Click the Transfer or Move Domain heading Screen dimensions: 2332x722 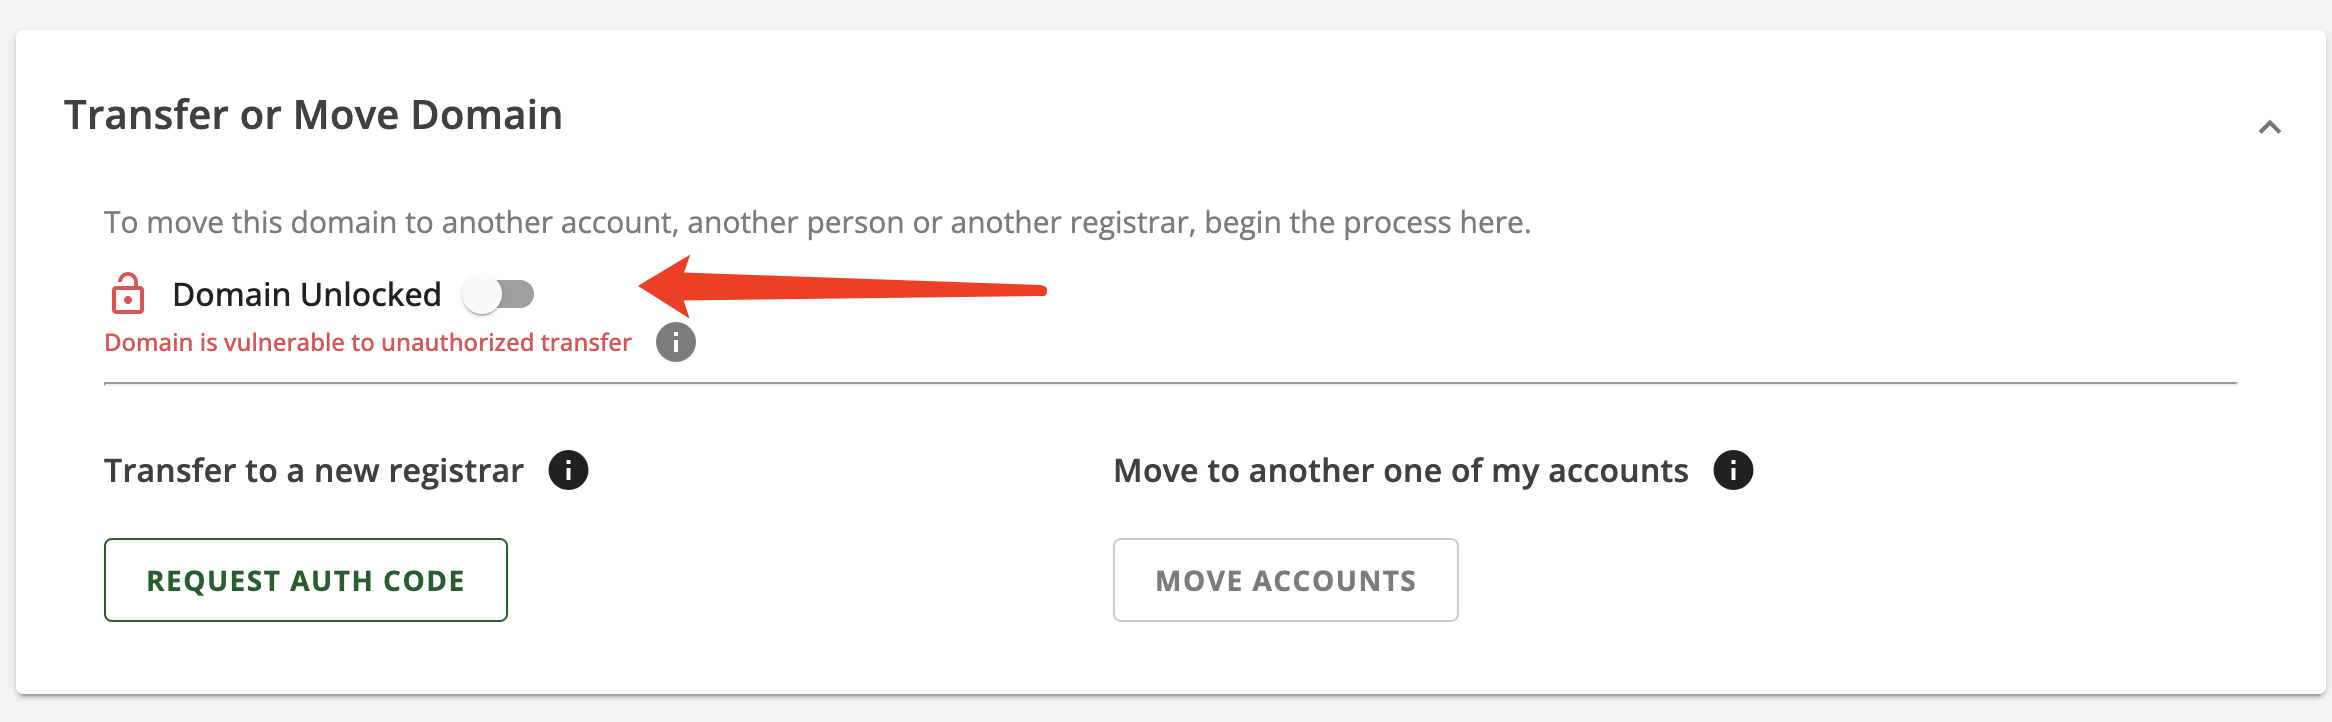[x=313, y=115]
